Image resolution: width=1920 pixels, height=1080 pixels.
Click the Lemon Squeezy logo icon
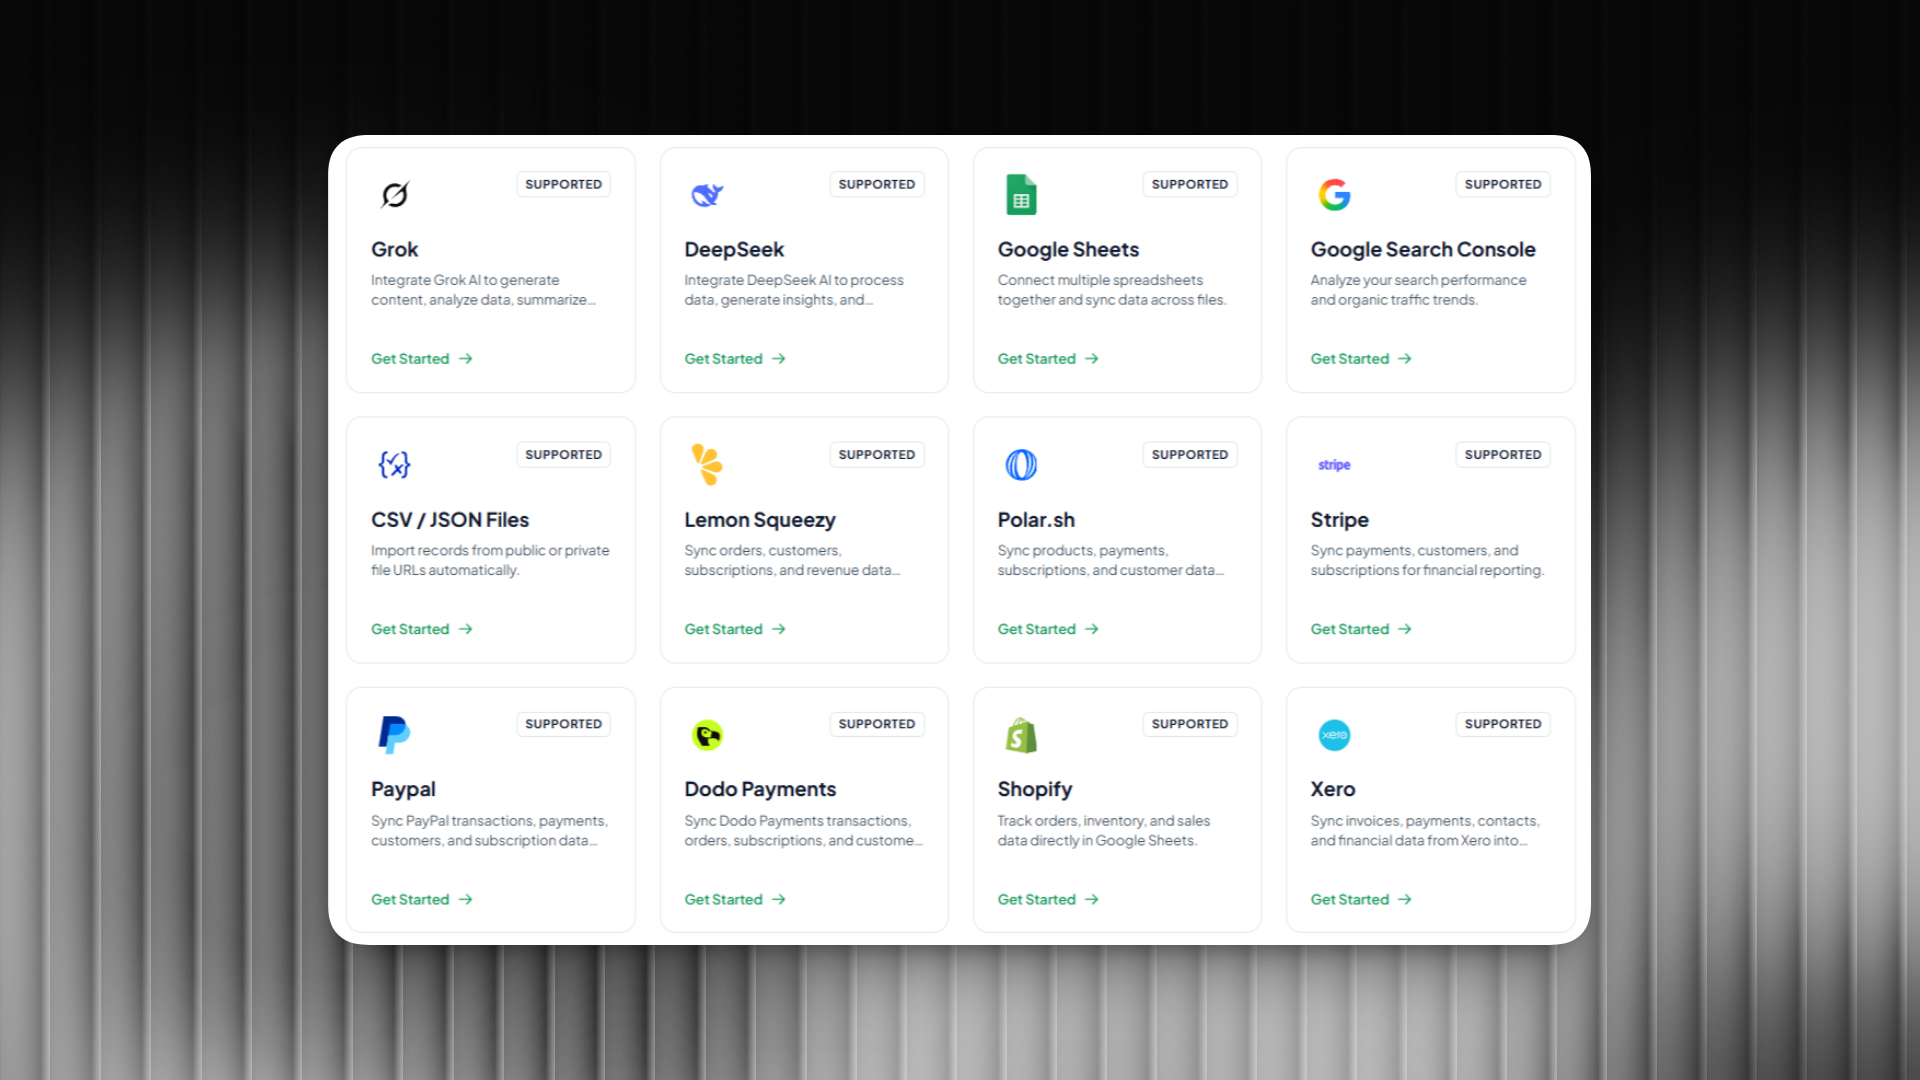point(707,464)
